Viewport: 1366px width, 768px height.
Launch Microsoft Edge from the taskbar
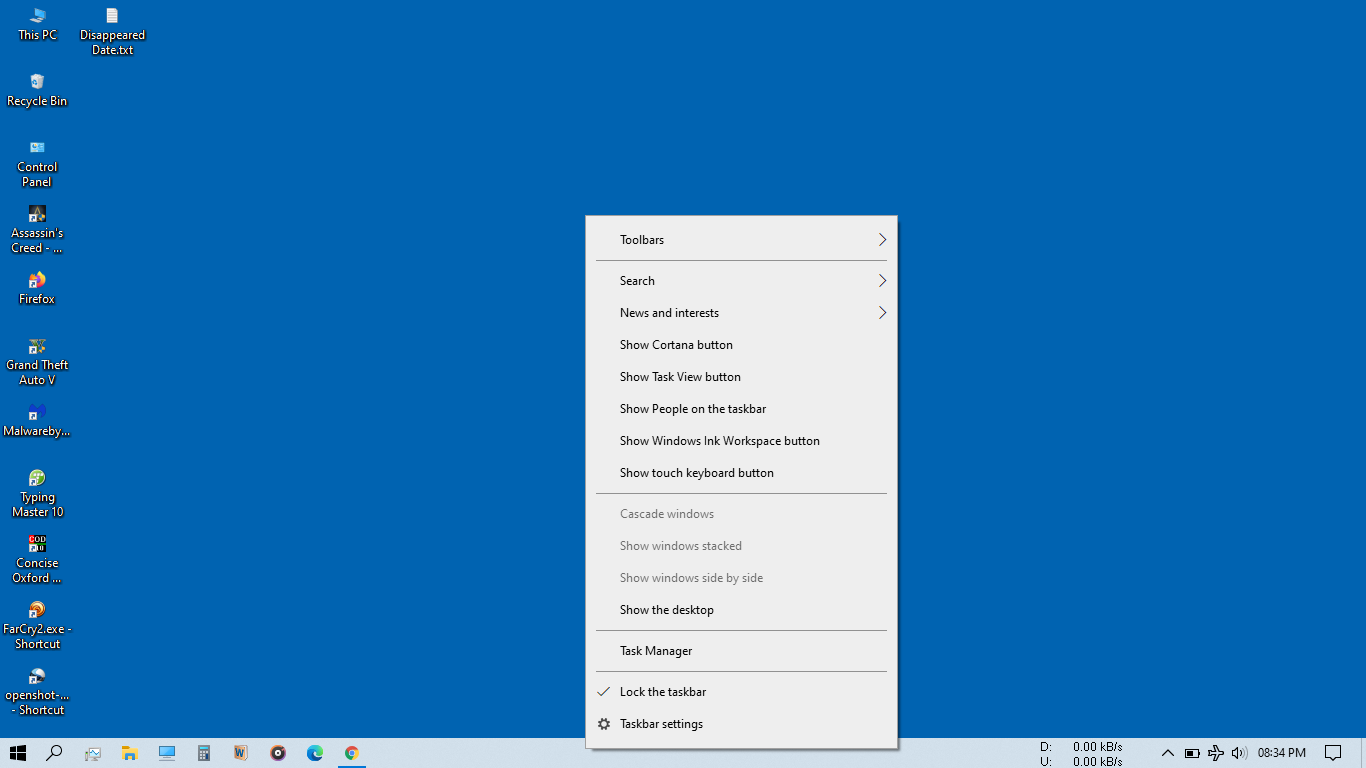coord(314,753)
